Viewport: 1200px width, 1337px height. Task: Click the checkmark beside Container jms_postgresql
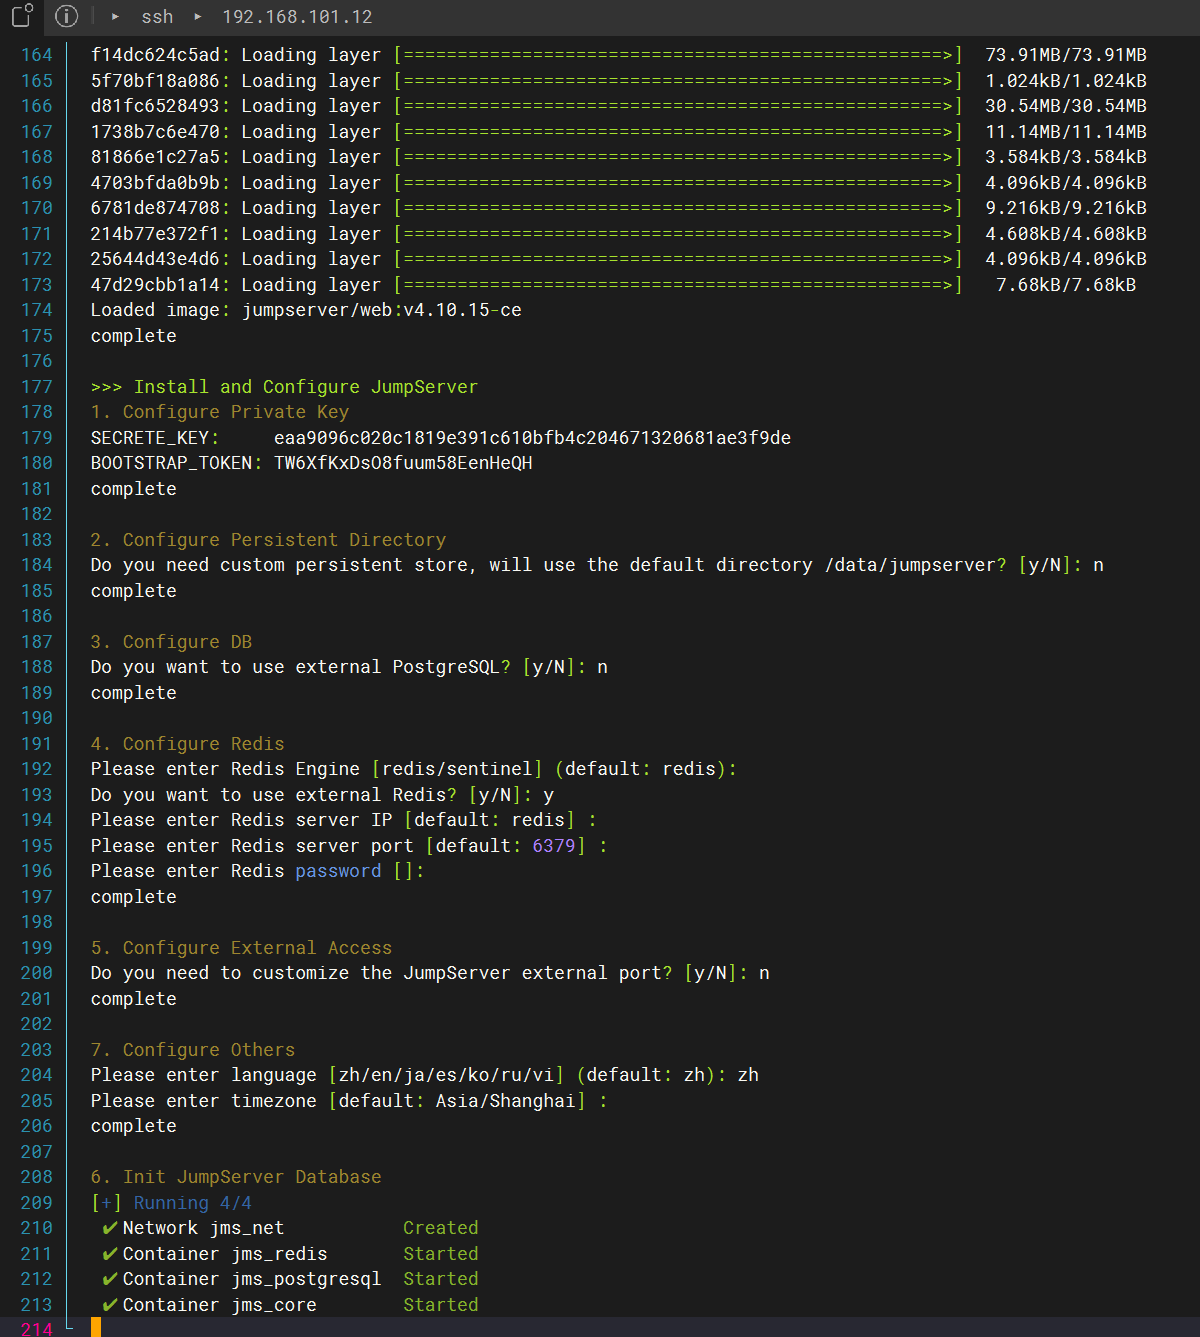110,1279
